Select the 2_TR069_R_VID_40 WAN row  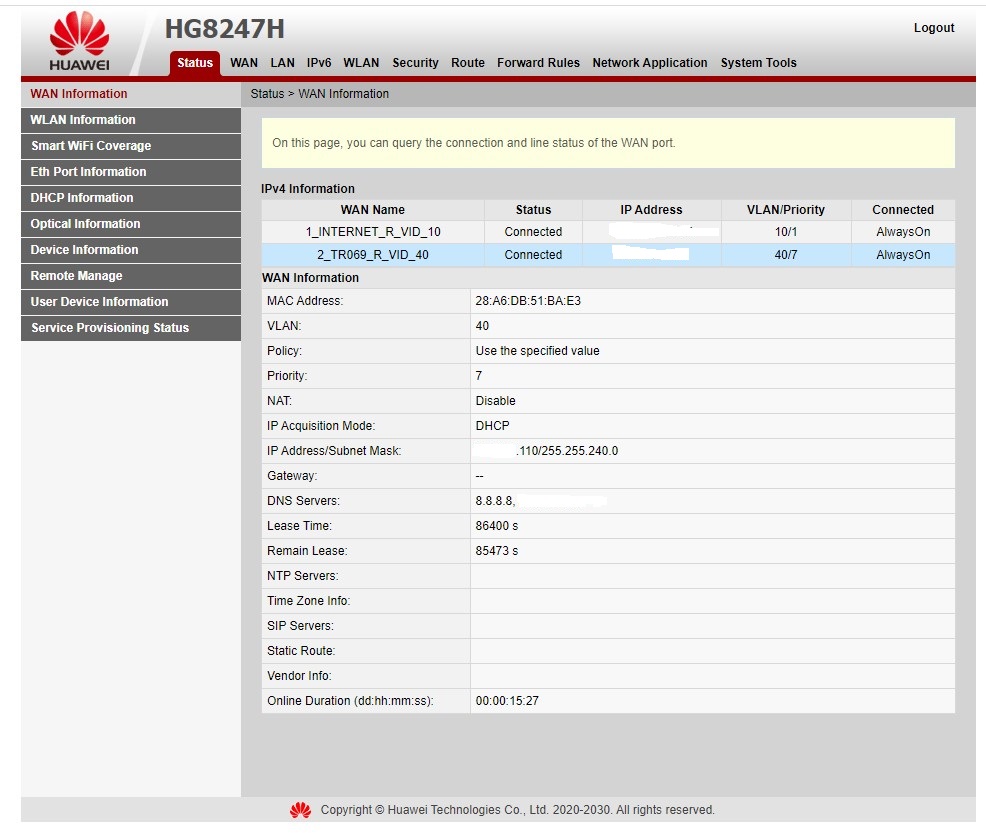tap(608, 255)
